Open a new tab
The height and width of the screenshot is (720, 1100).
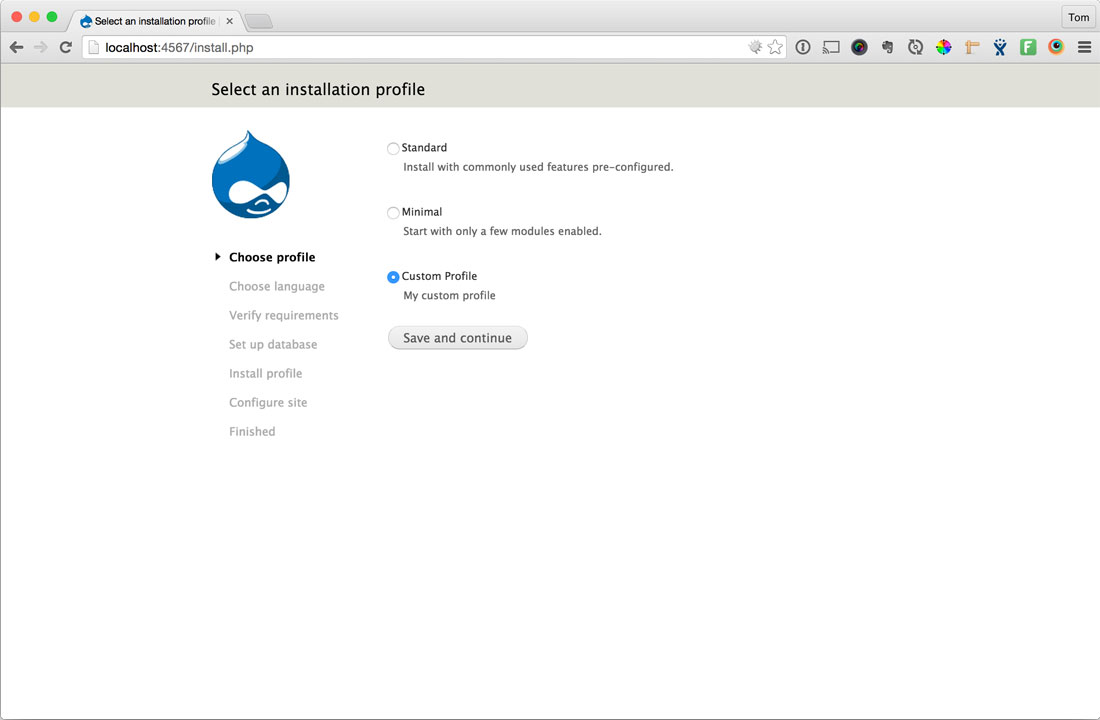pyautogui.click(x=258, y=21)
